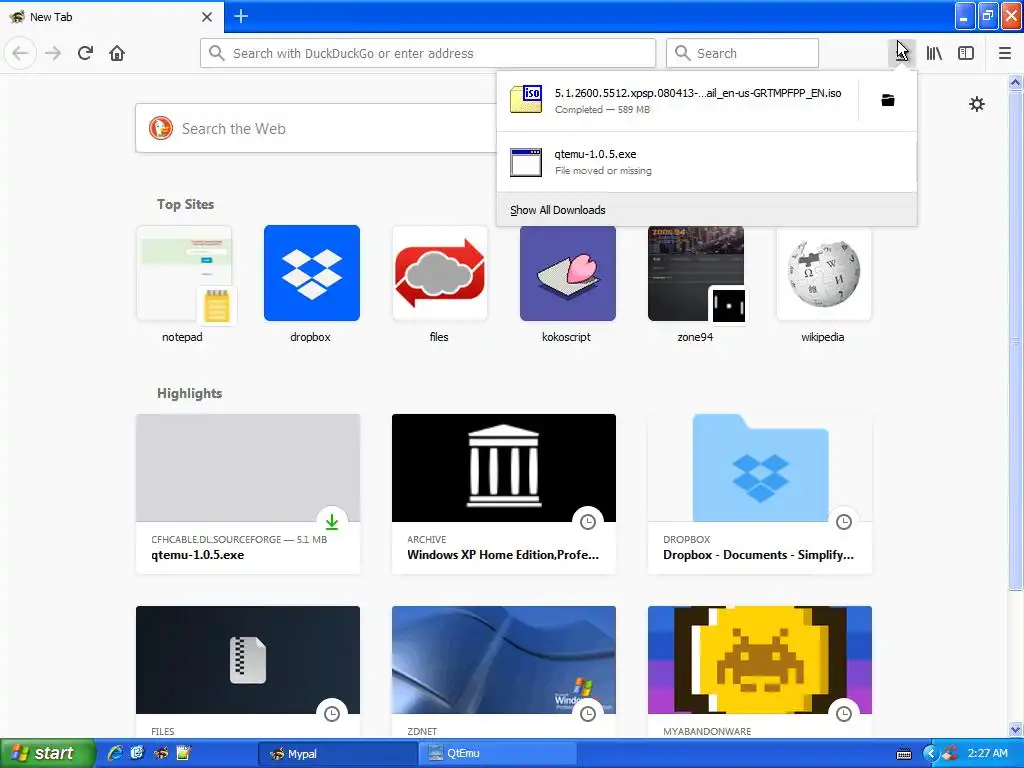Click the 2:27 AM taskbar clock
This screenshot has height=768, width=1024.
coord(987,753)
